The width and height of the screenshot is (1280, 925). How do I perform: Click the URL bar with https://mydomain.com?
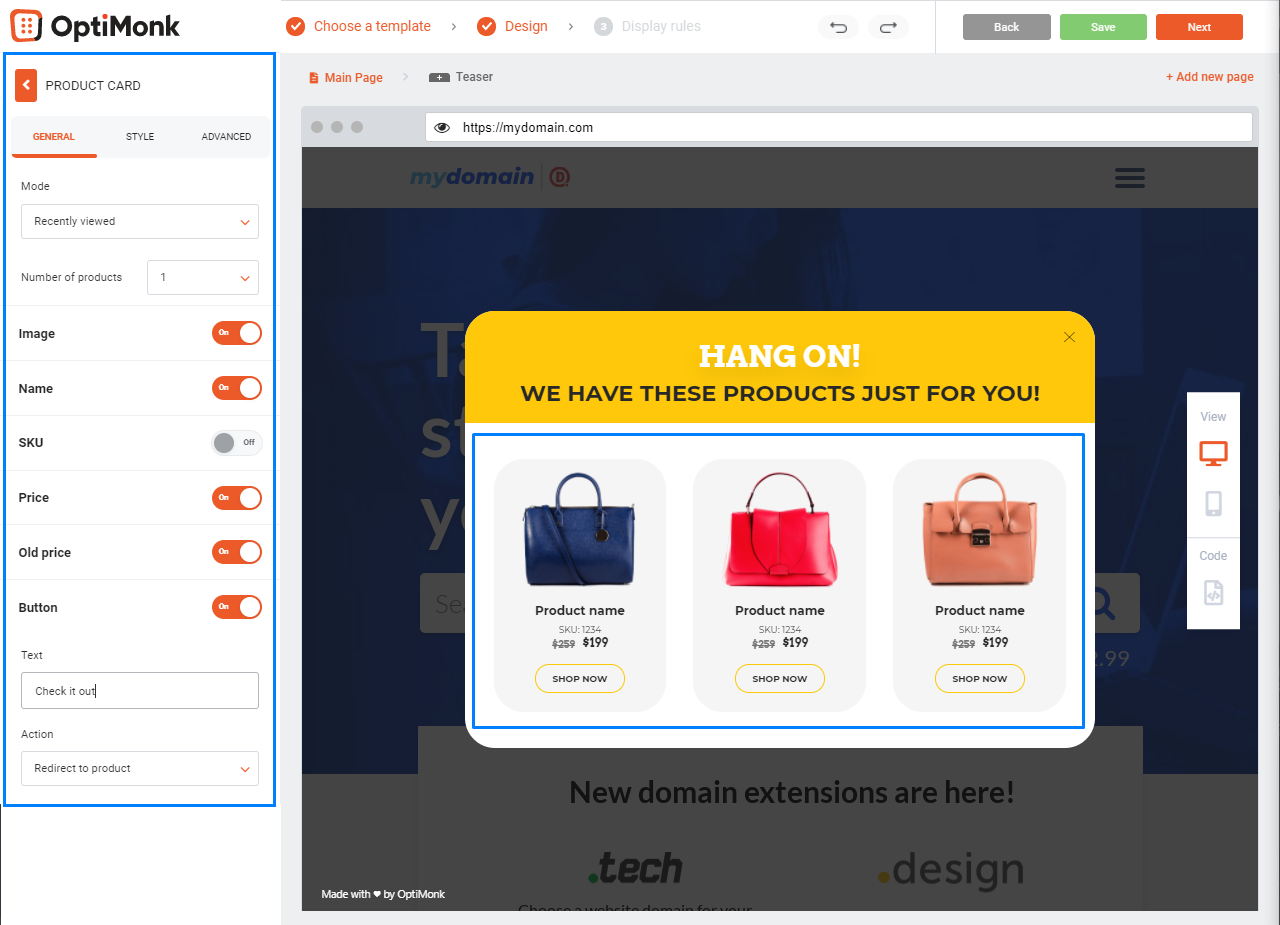839,127
